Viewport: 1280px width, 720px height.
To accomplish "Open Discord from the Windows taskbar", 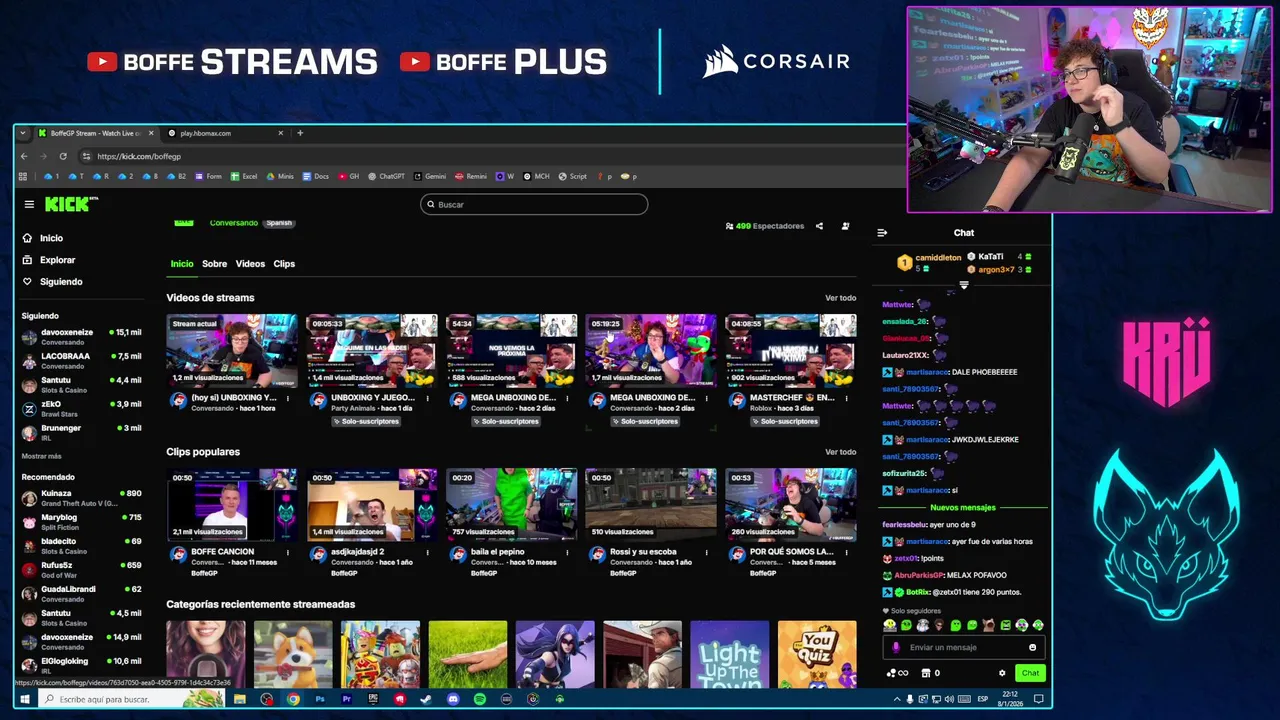I will (x=453, y=699).
